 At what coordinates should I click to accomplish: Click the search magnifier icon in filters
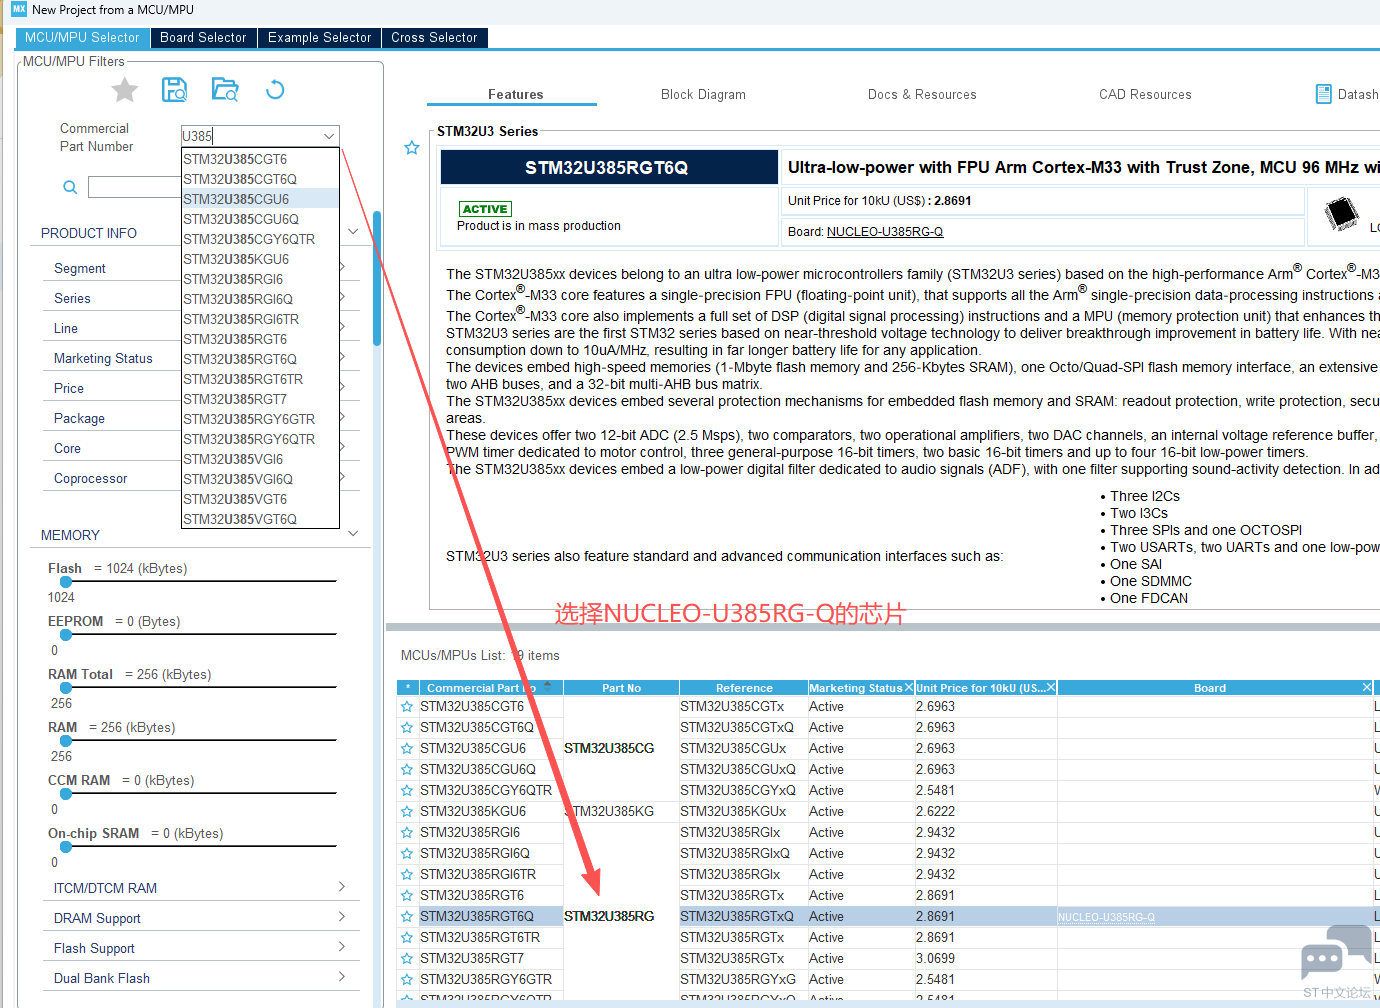tap(70, 187)
